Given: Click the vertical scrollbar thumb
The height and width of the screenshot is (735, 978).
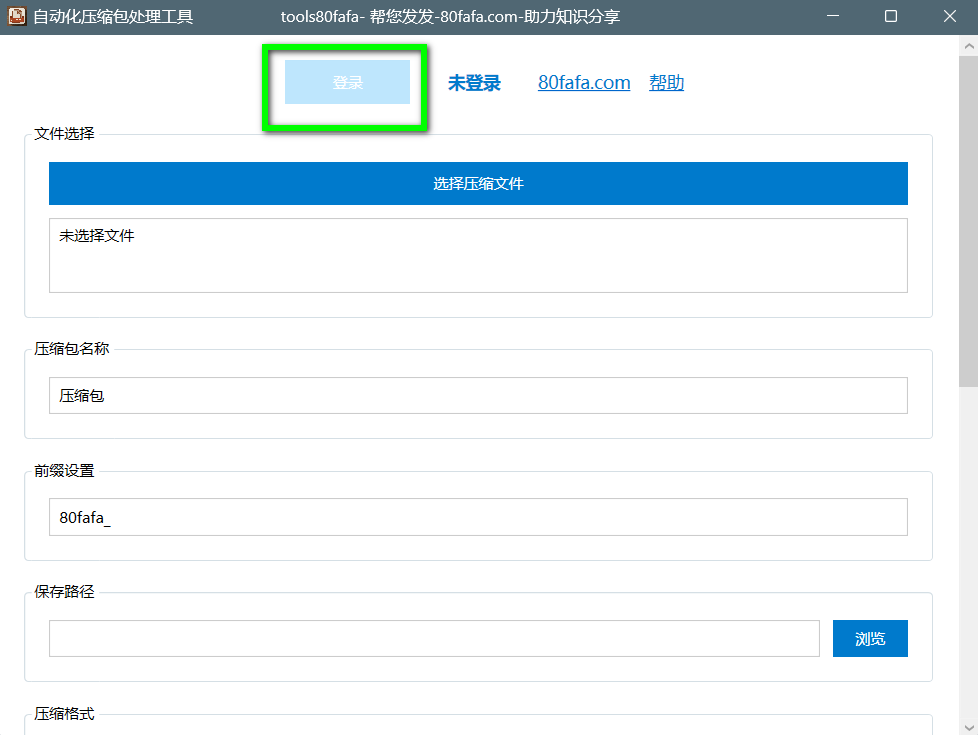Looking at the screenshot, I should pyautogui.click(x=968, y=220).
